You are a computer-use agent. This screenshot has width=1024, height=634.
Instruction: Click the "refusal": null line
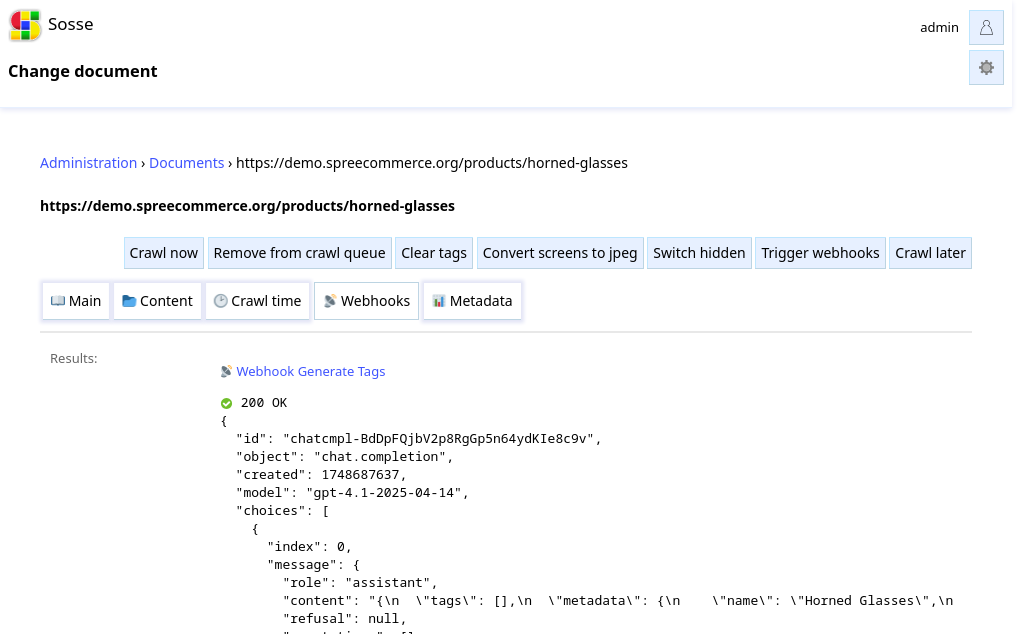[345, 619]
